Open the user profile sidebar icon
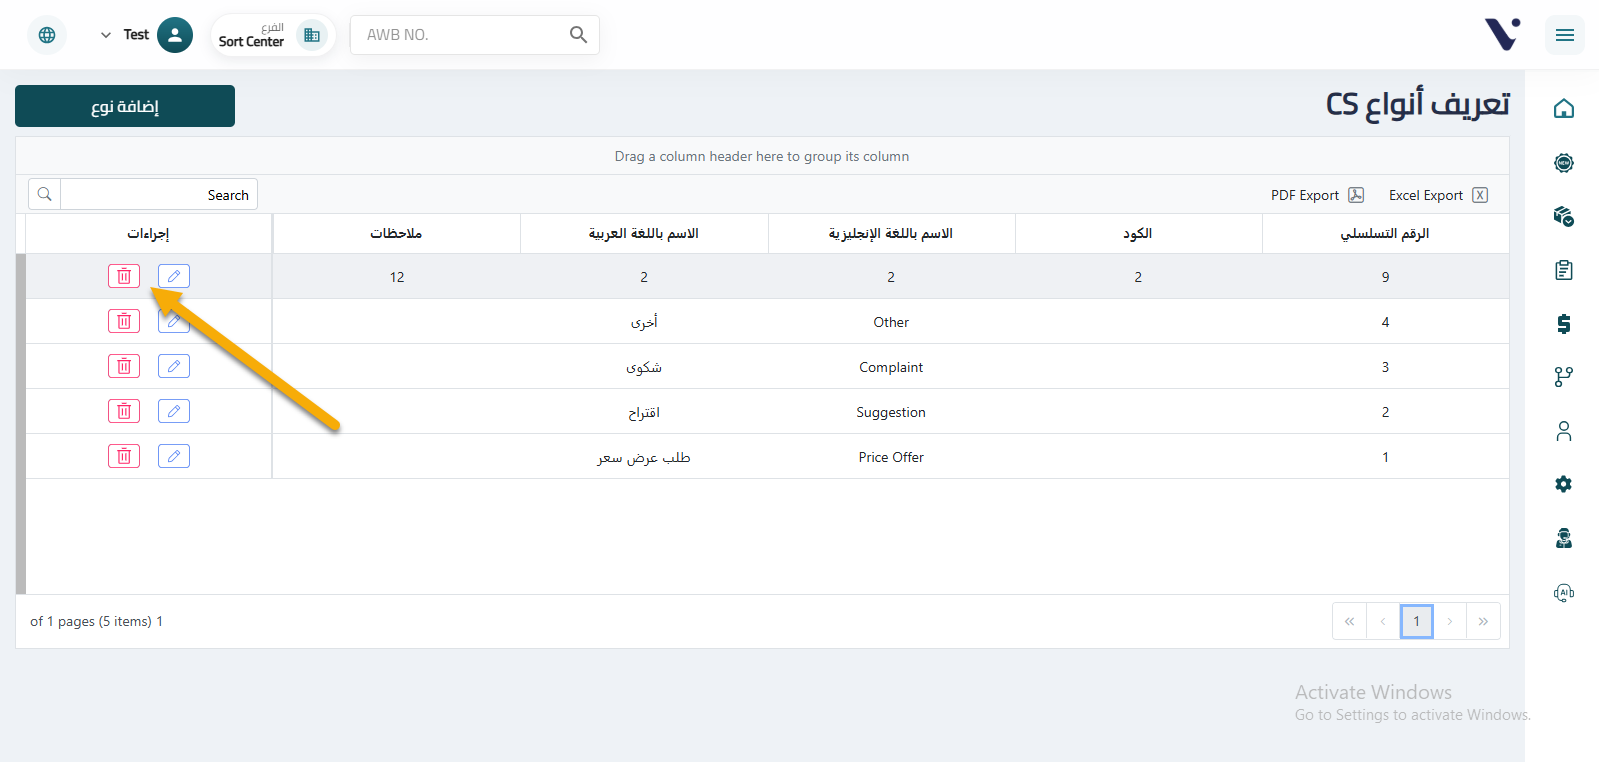 [x=1564, y=431]
